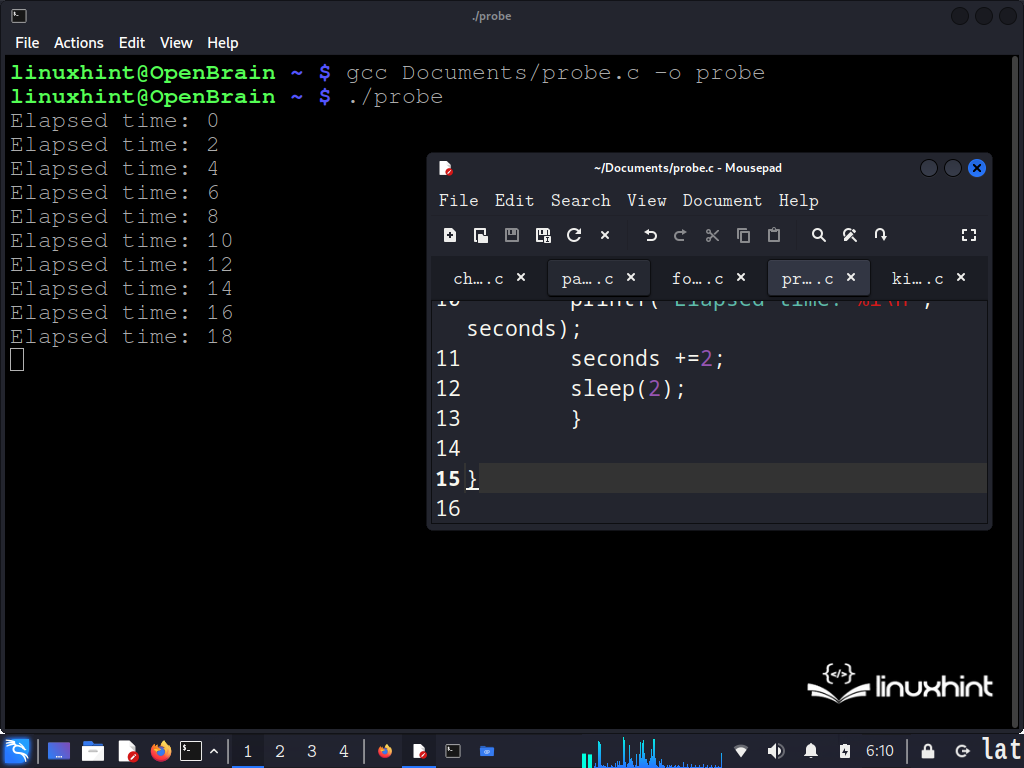Screen dimensions: 1024x768
Task: Open the Document menu in Mousepad
Action: click(x=722, y=201)
